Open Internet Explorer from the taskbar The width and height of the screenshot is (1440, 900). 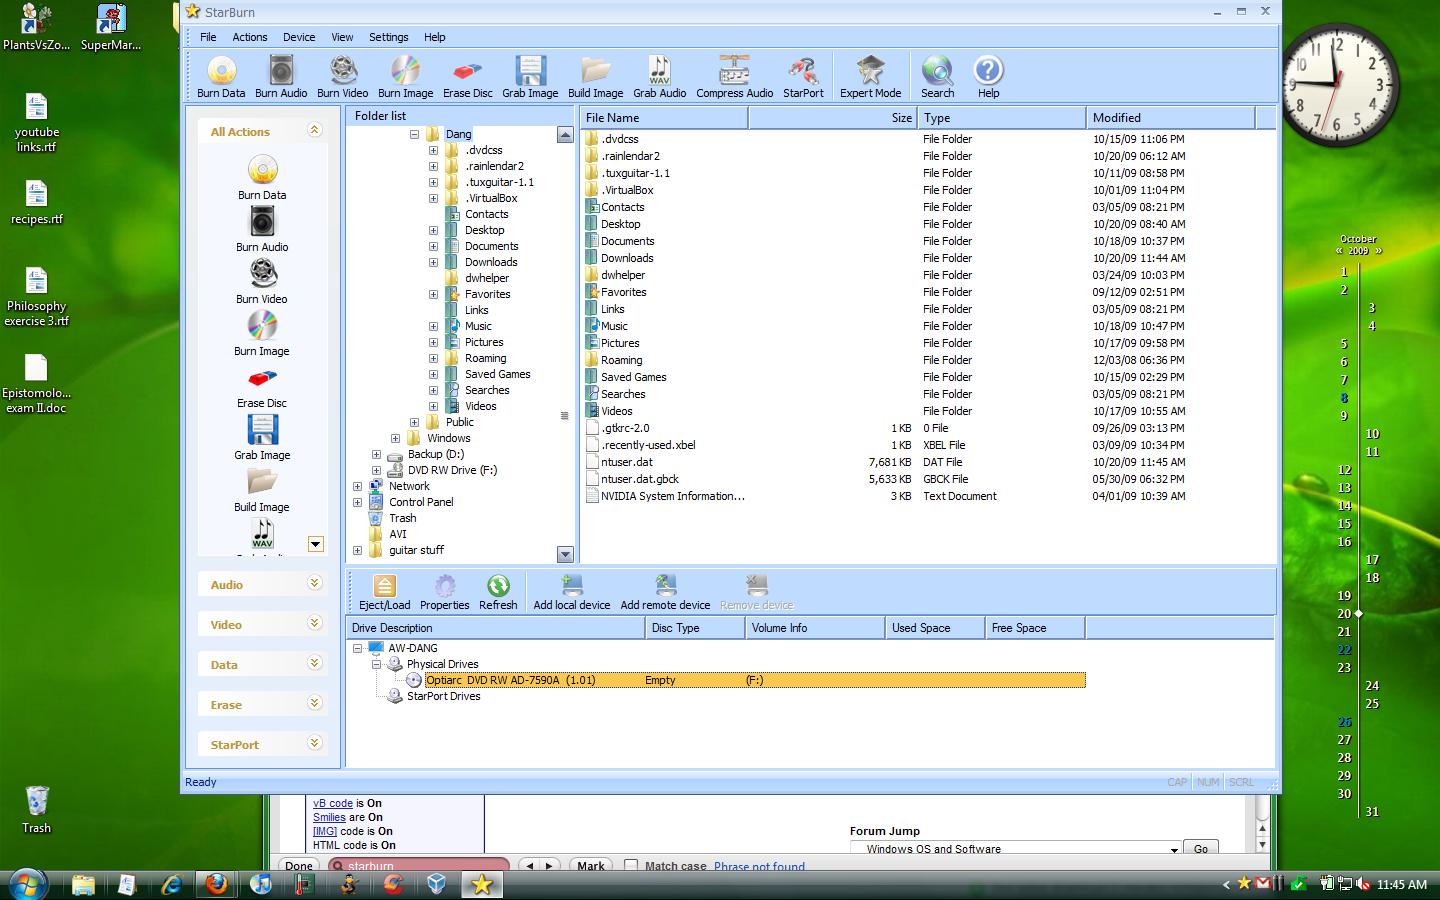172,884
